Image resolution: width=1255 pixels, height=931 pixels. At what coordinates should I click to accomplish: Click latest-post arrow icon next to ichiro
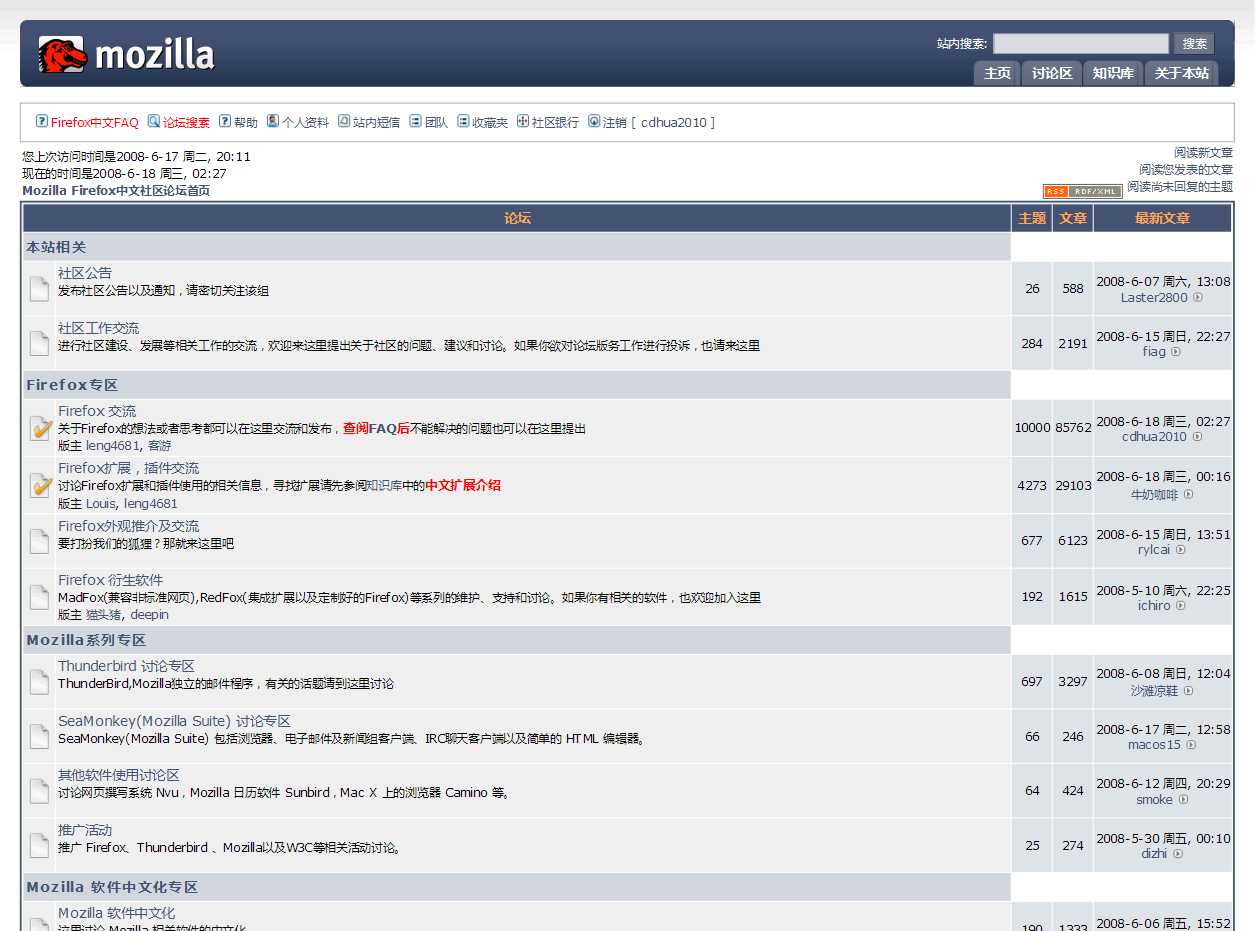coord(1180,605)
